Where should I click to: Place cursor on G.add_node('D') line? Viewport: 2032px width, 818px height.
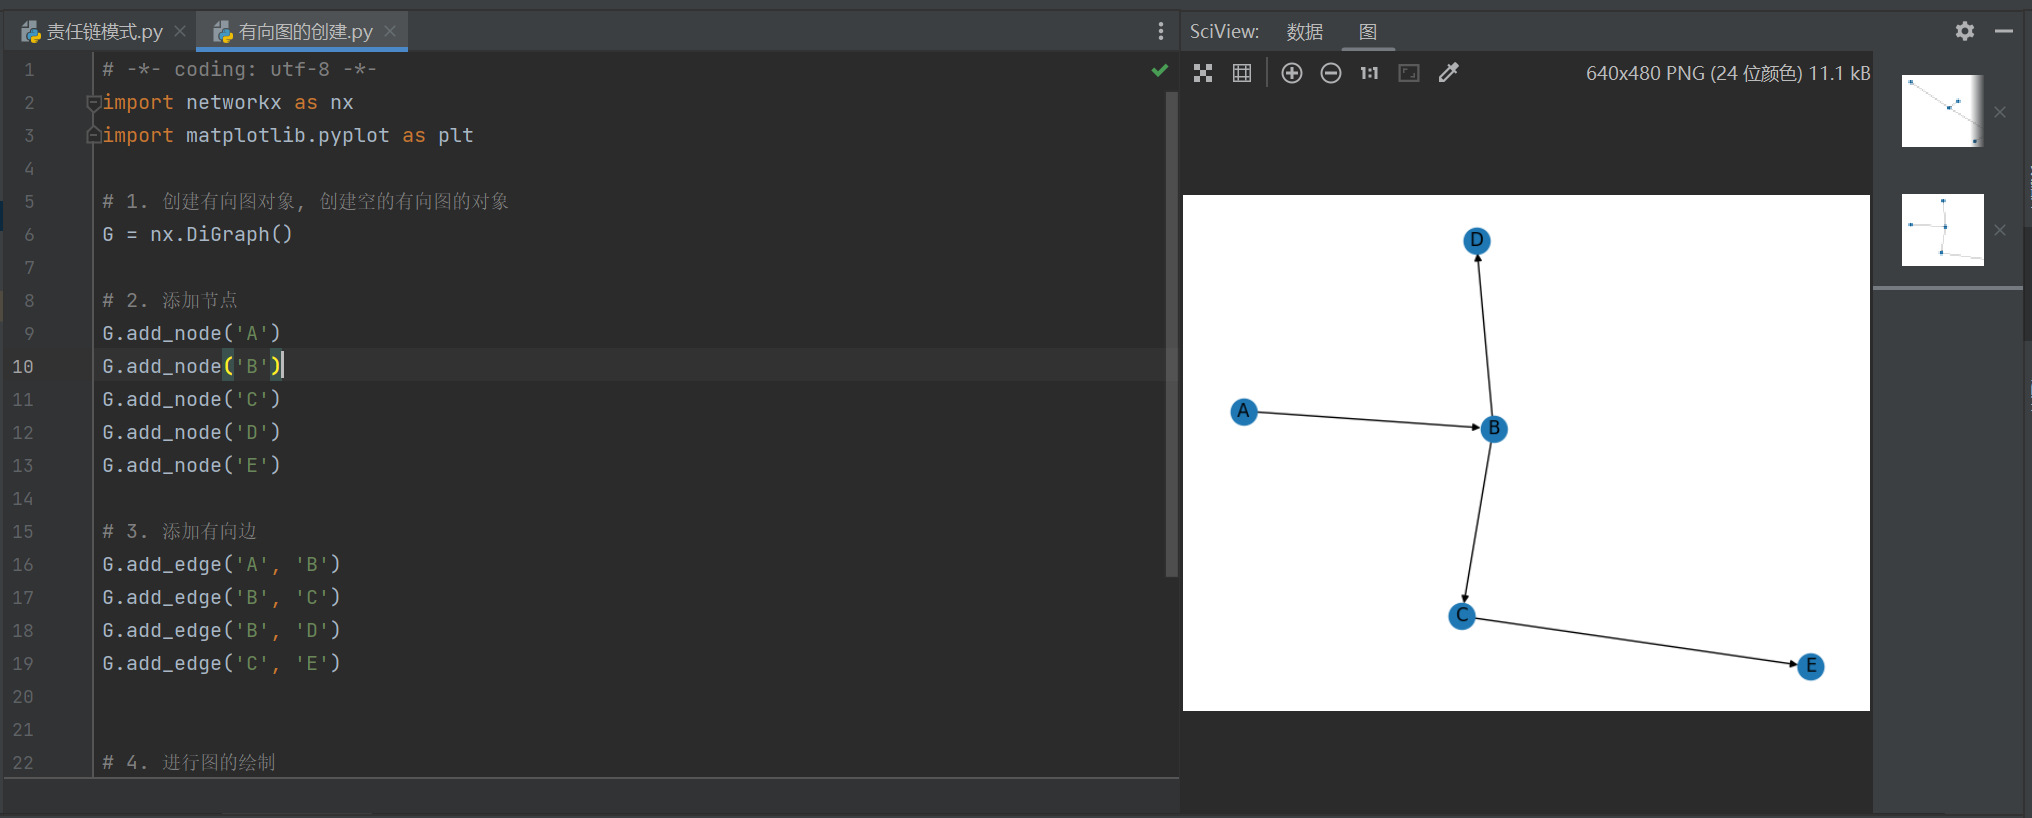191,433
